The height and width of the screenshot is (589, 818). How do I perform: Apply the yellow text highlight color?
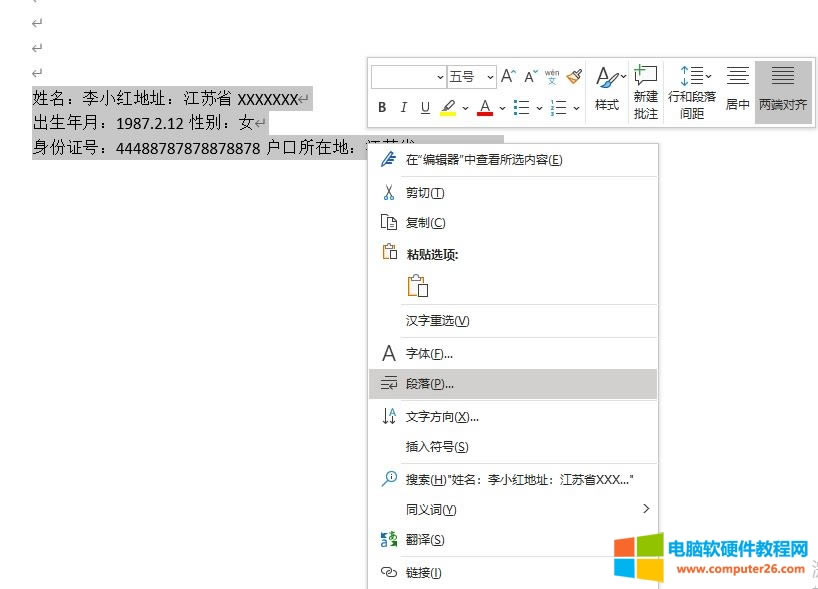tap(448, 108)
